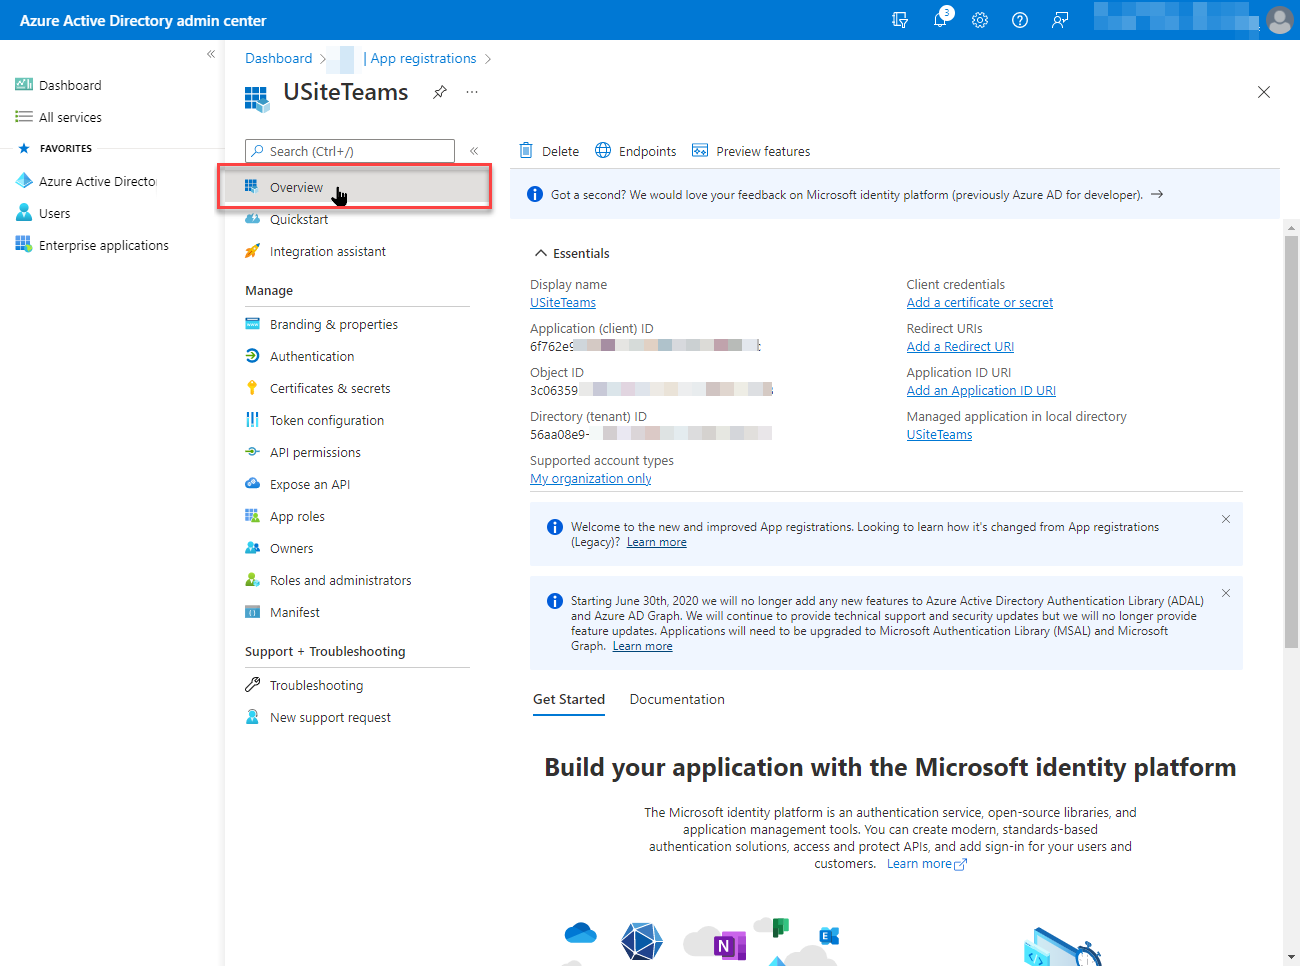Open the help question mark
Screen dimensions: 1300x966
pyautogui.click(x=1020, y=20)
